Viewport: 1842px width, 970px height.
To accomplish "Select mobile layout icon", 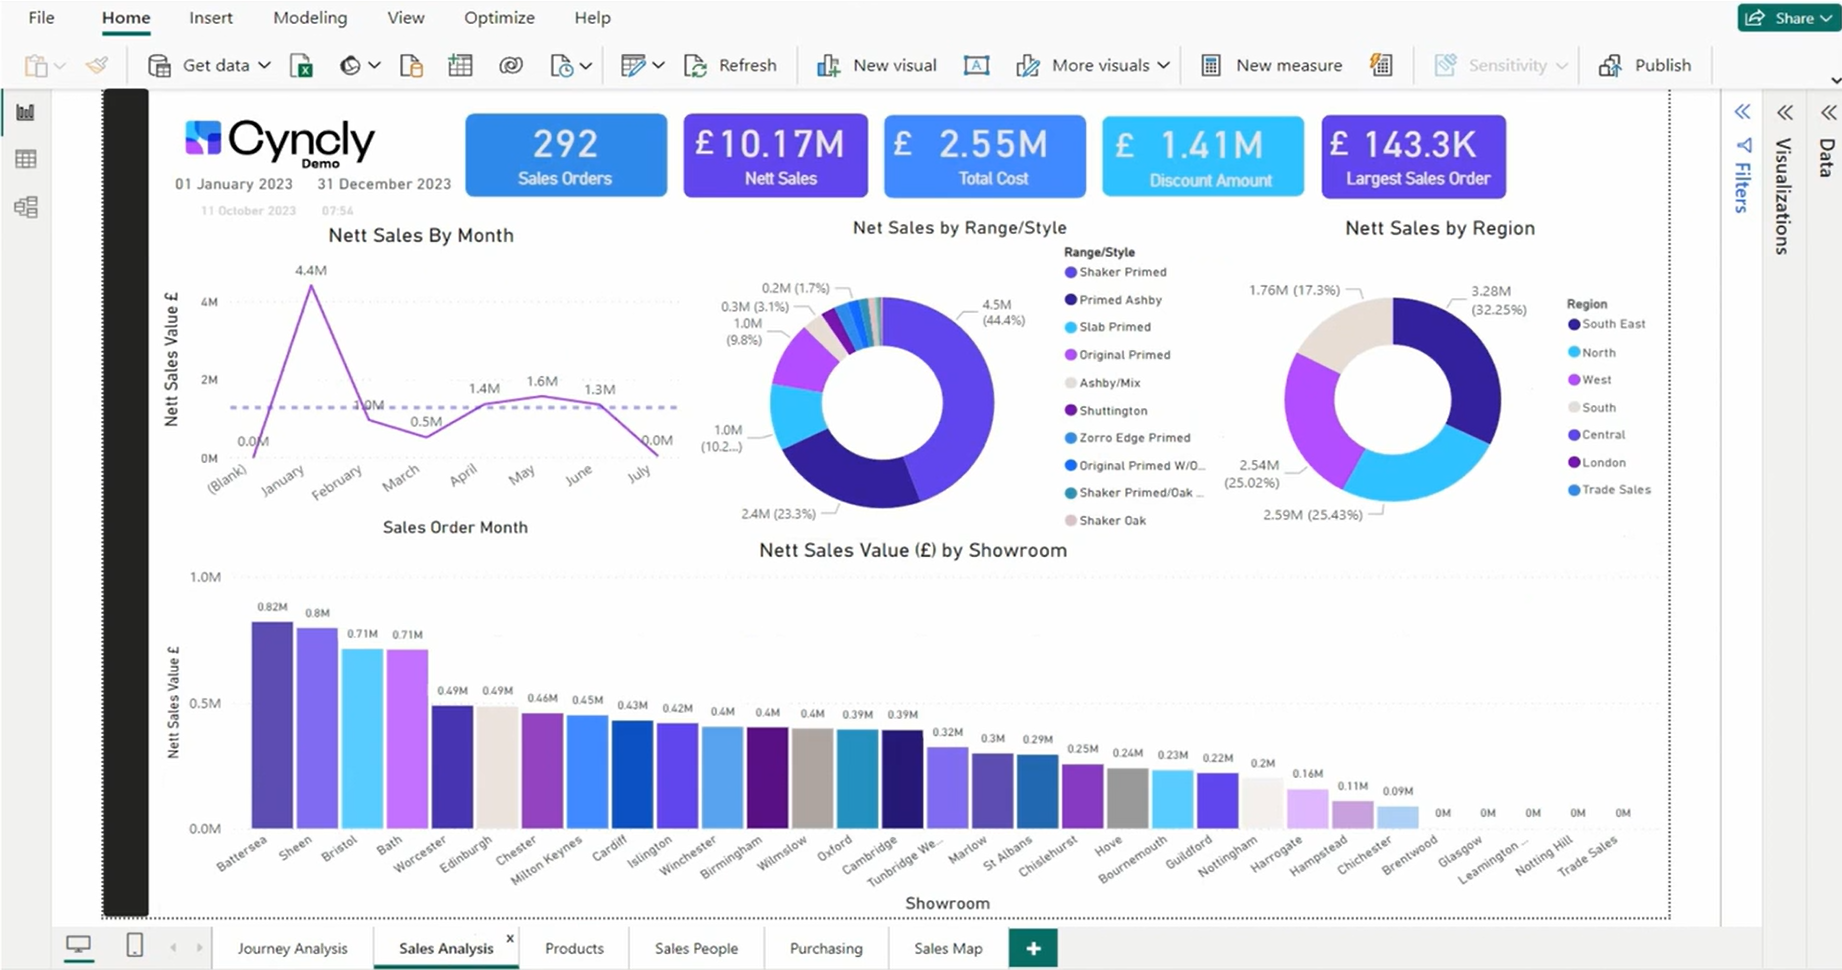I will pos(135,945).
